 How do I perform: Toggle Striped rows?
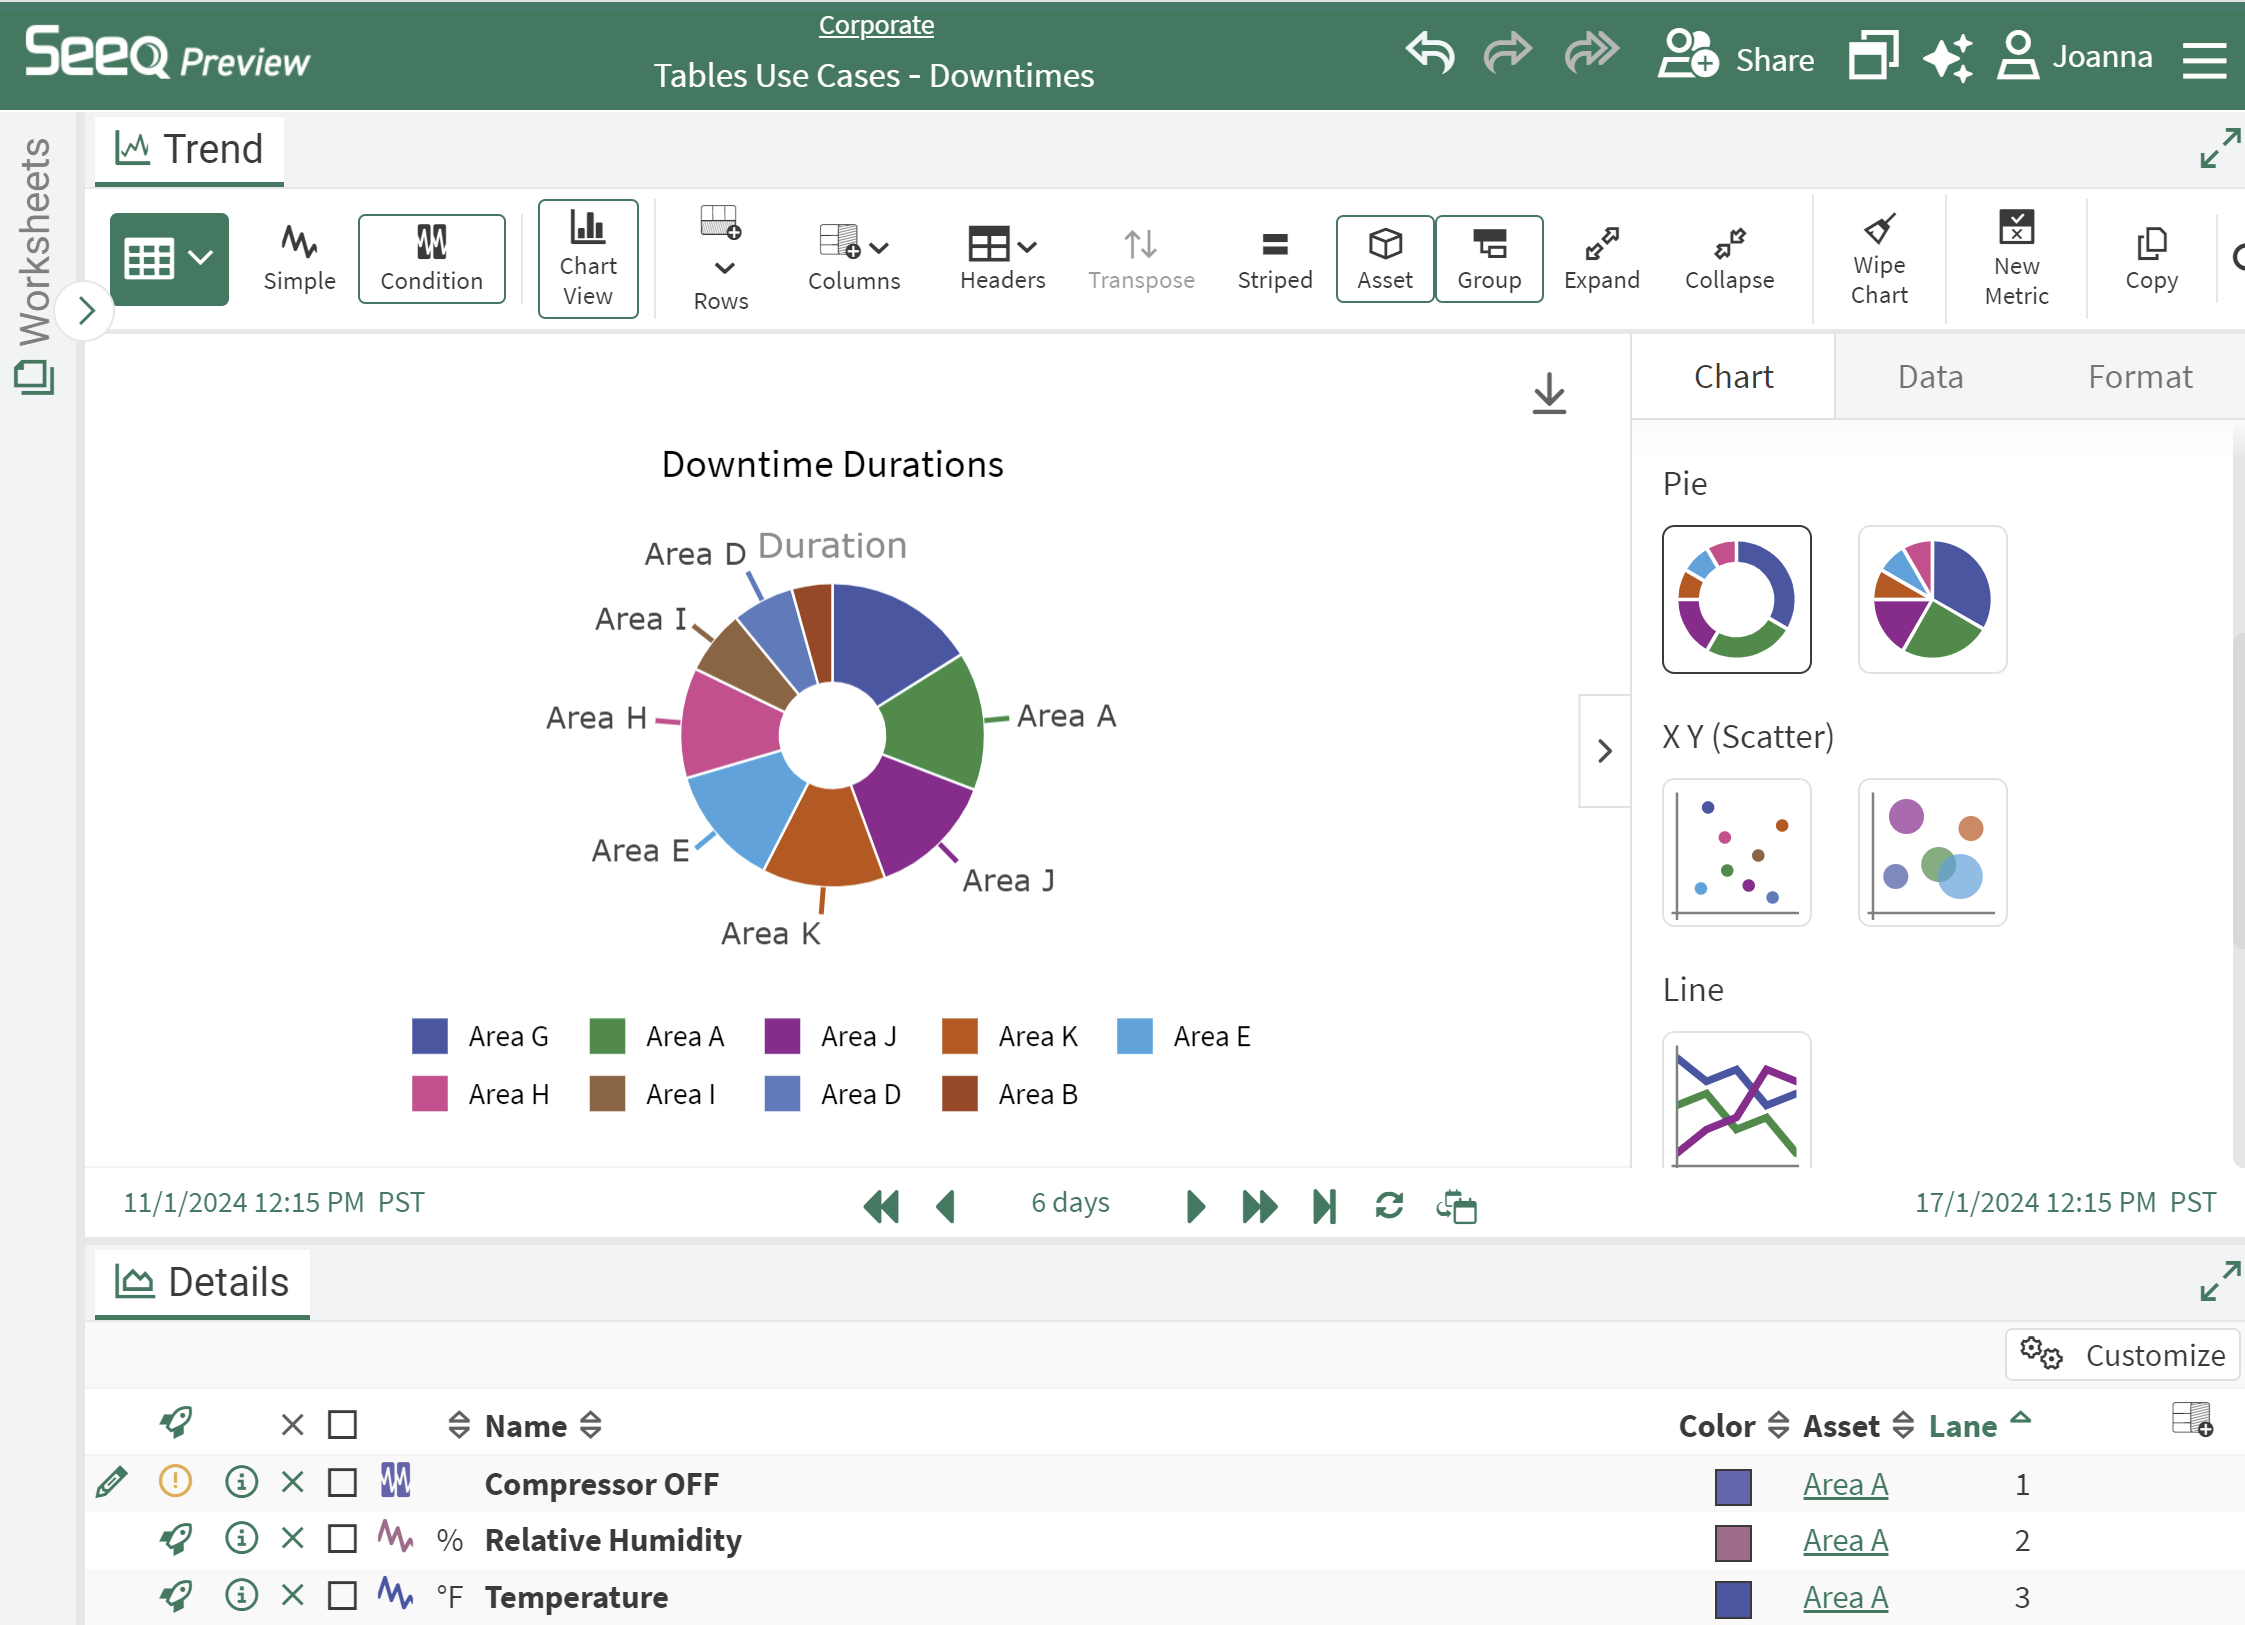[1274, 259]
